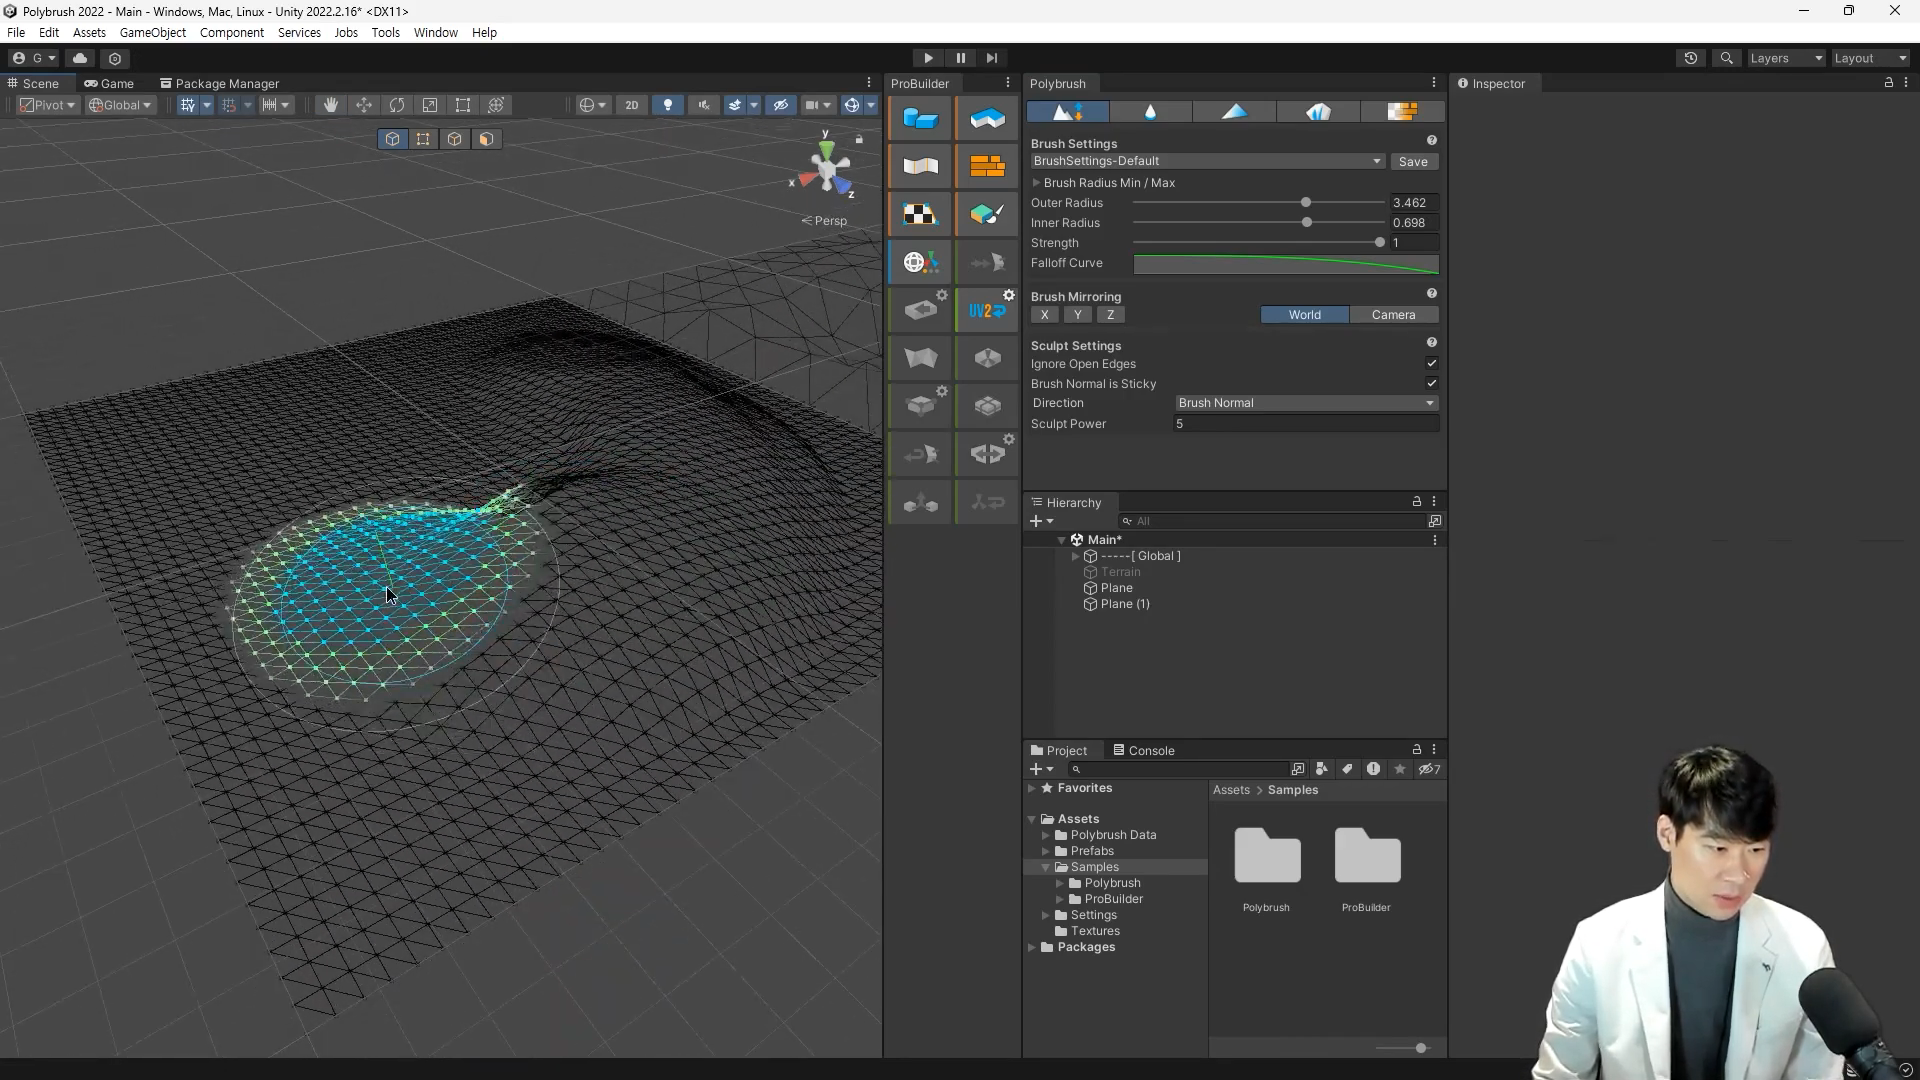Toggle Ignore Open Edges checkbox
This screenshot has height=1080, width=1920.
1431,364
